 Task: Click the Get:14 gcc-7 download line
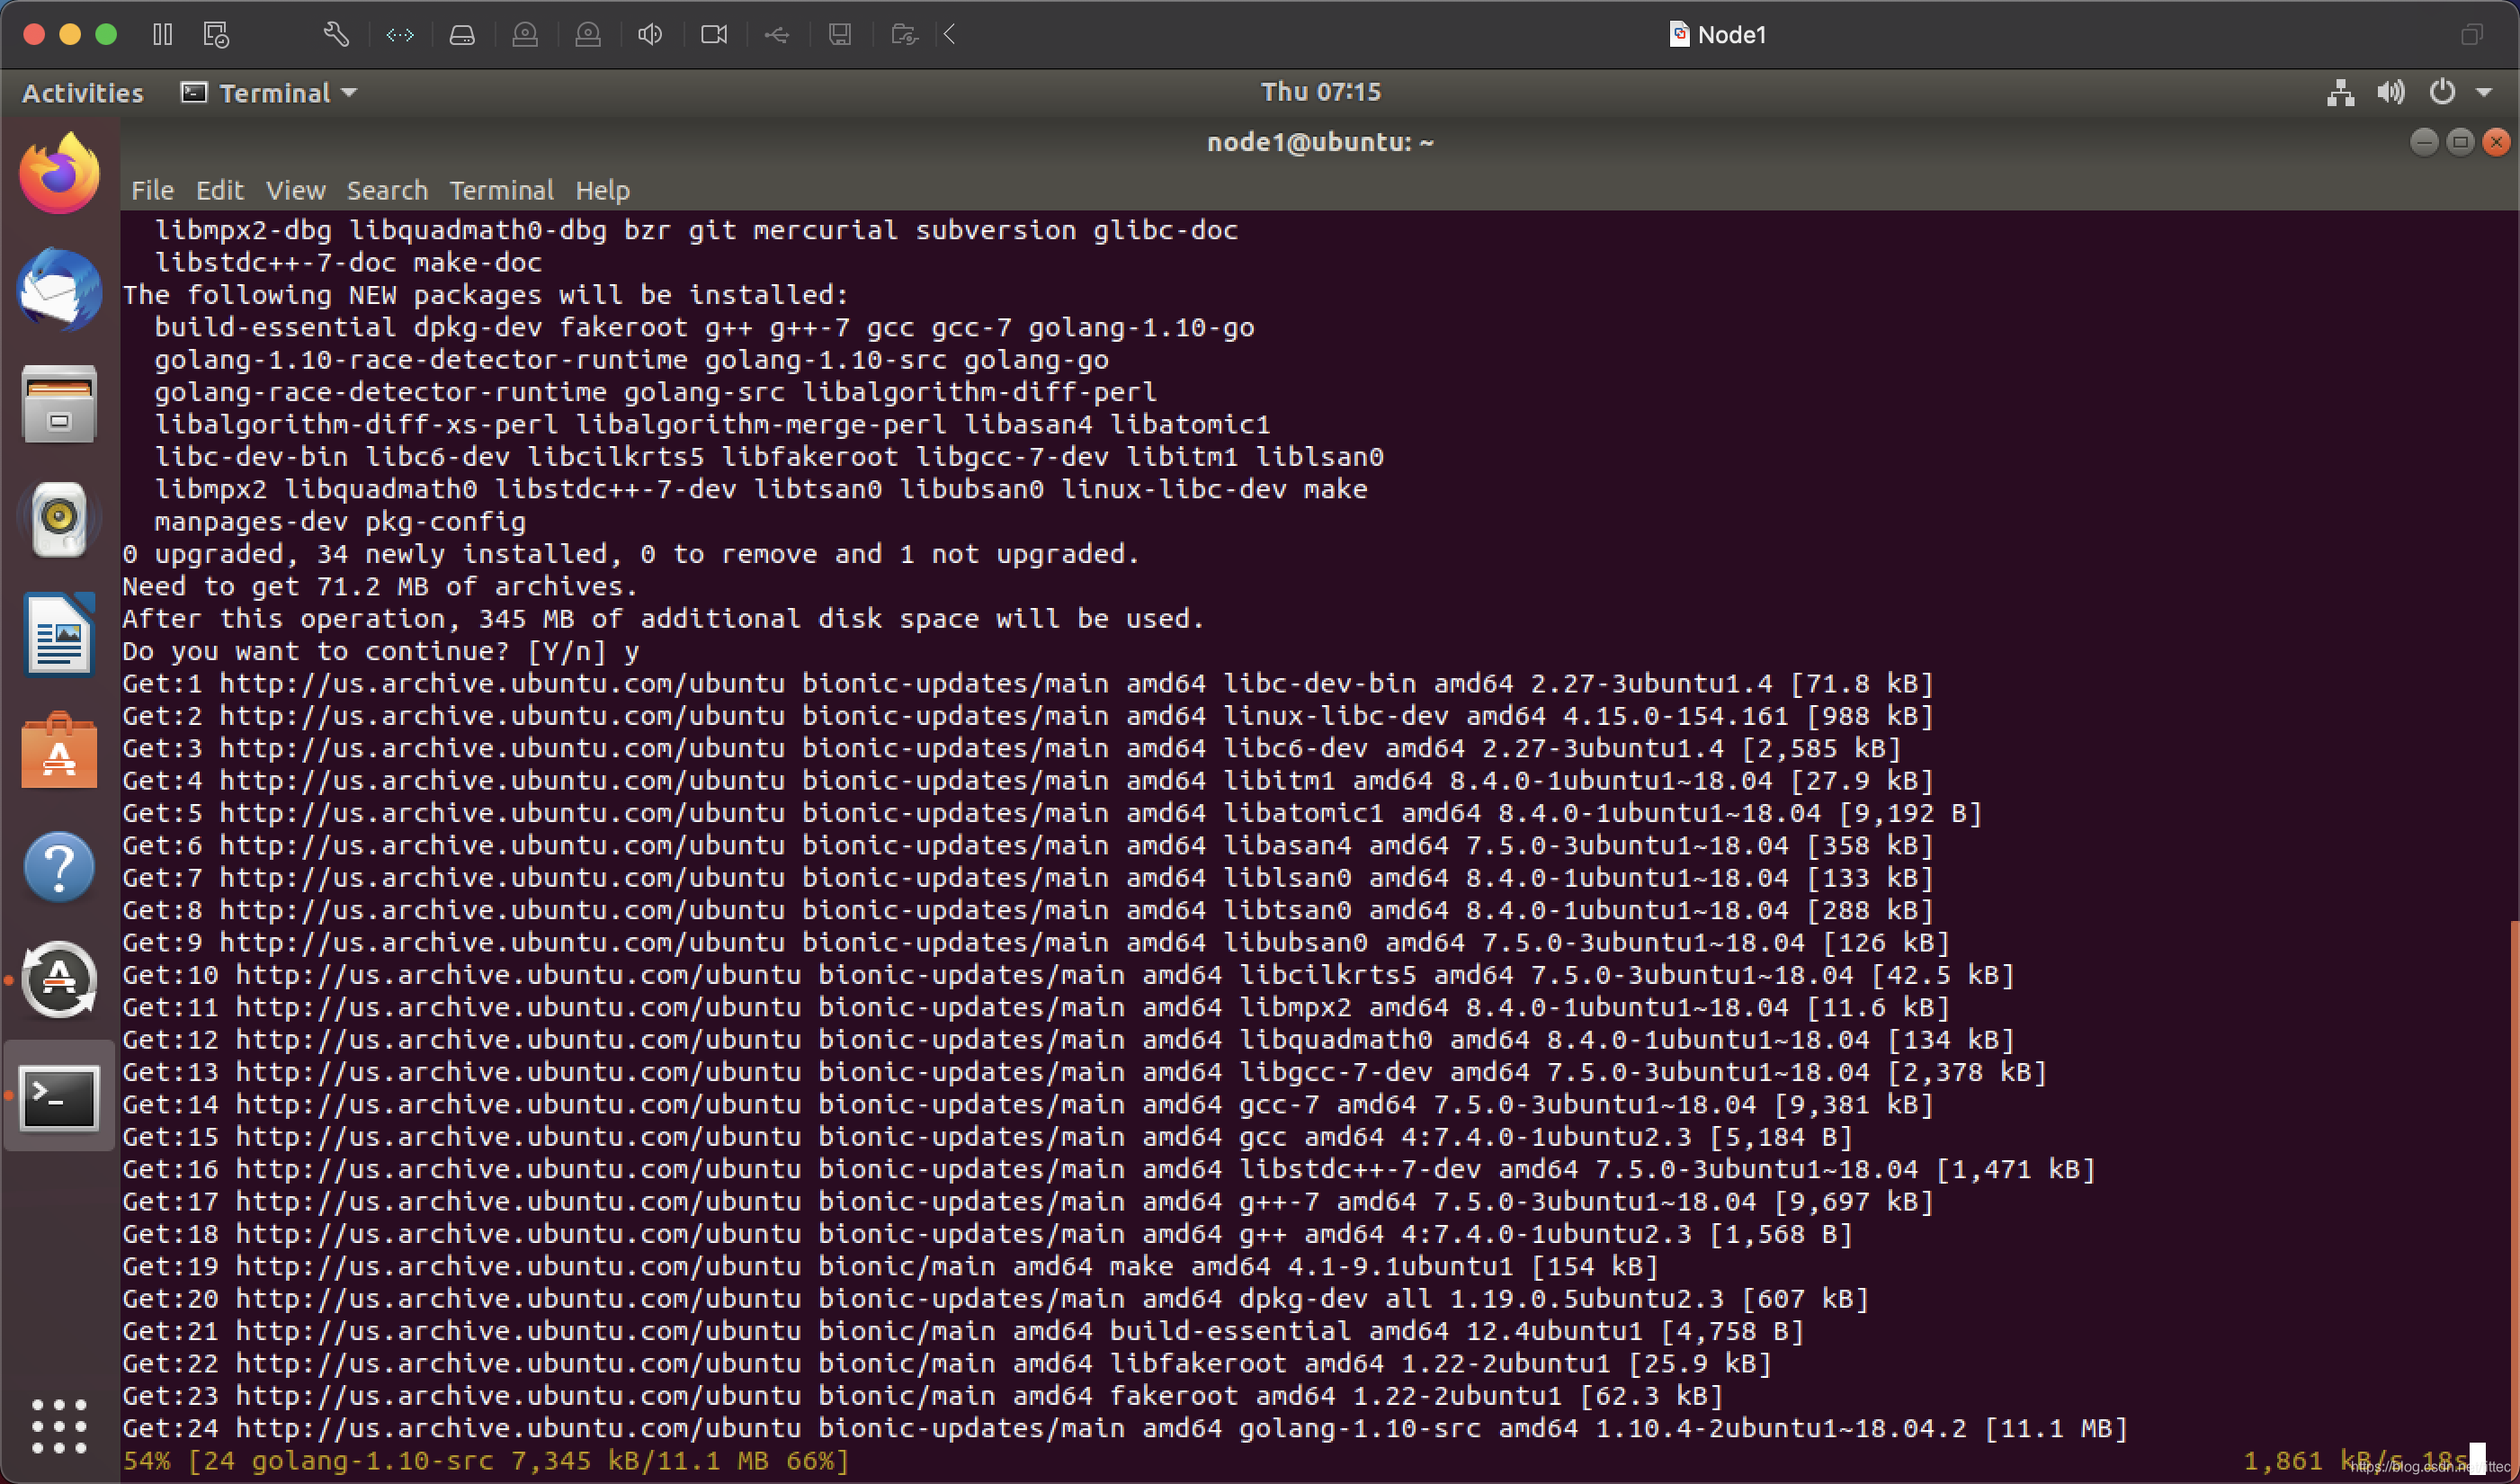point(1028,1105)
